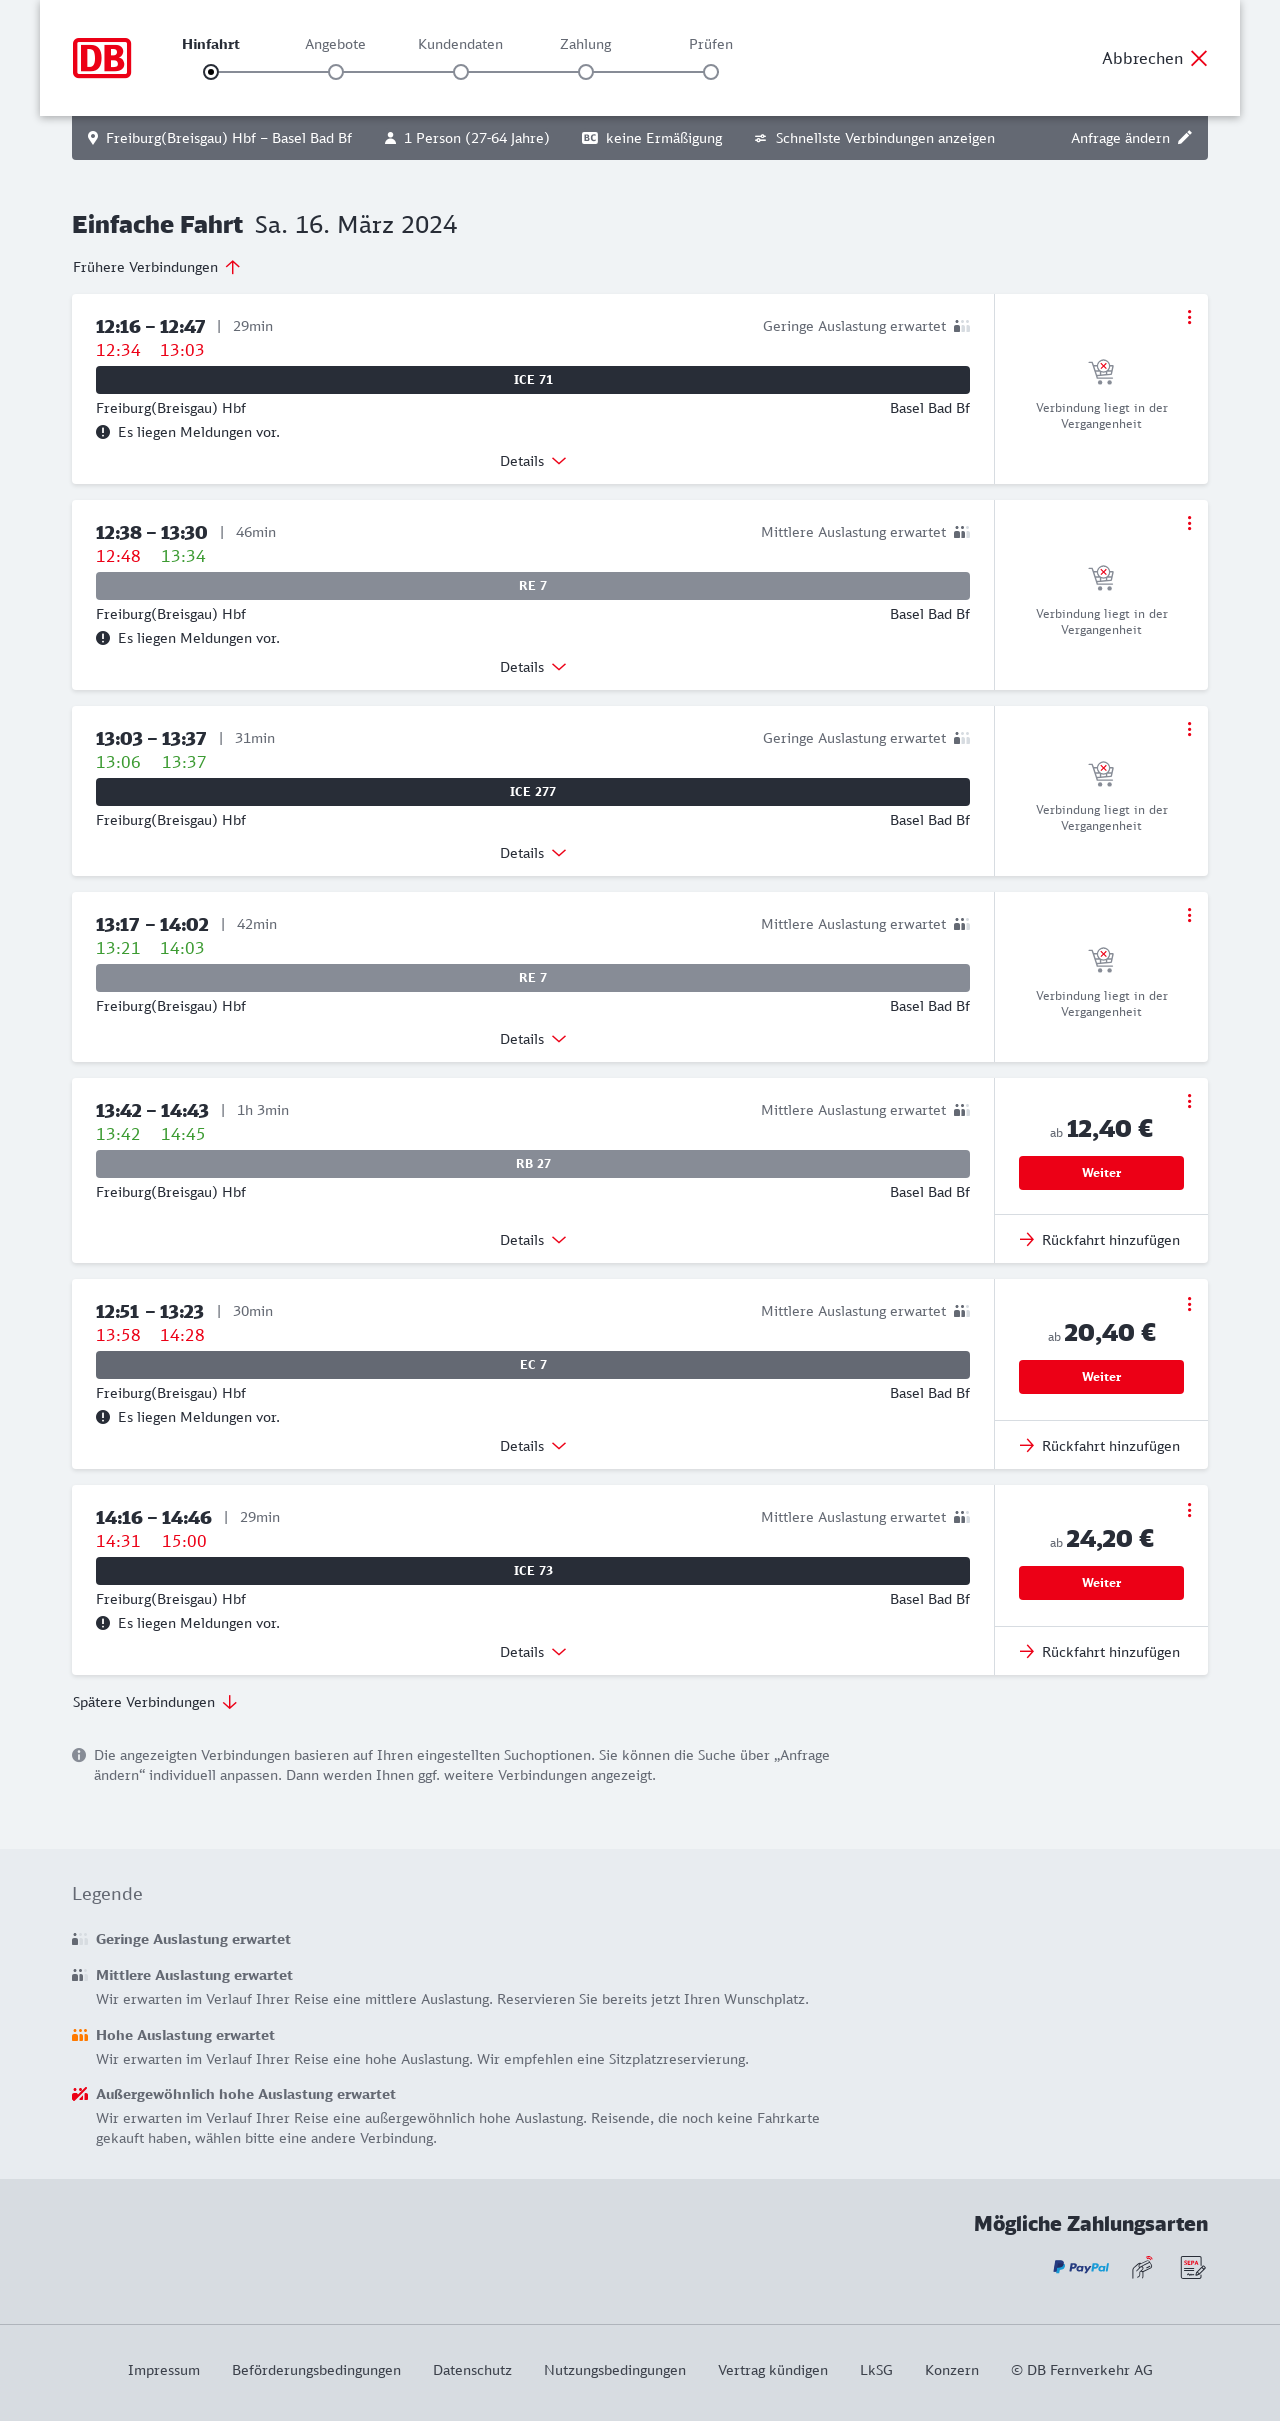Open three-dot menu for ICE 71 connection

pyautogui.click(x=1189, y=317)
